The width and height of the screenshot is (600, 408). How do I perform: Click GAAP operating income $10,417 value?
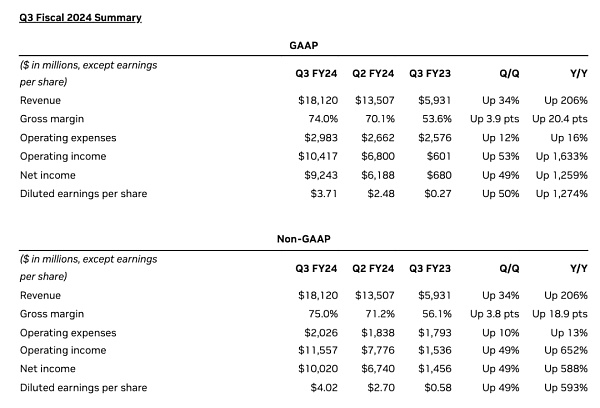319,156
